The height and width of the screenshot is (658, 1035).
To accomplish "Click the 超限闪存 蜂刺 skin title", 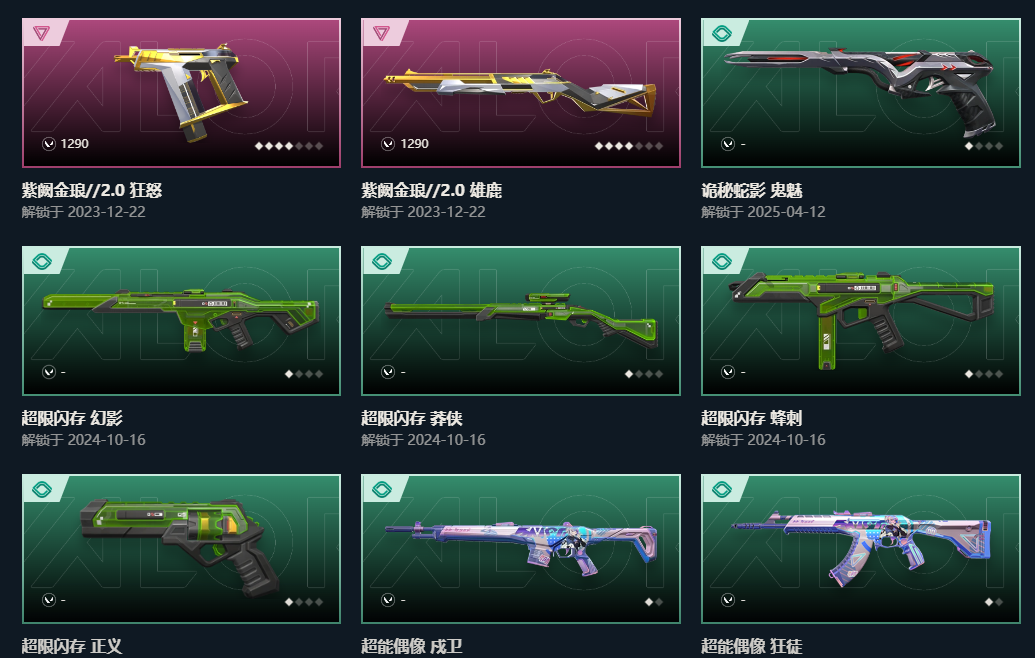I will tap(751, 418).
